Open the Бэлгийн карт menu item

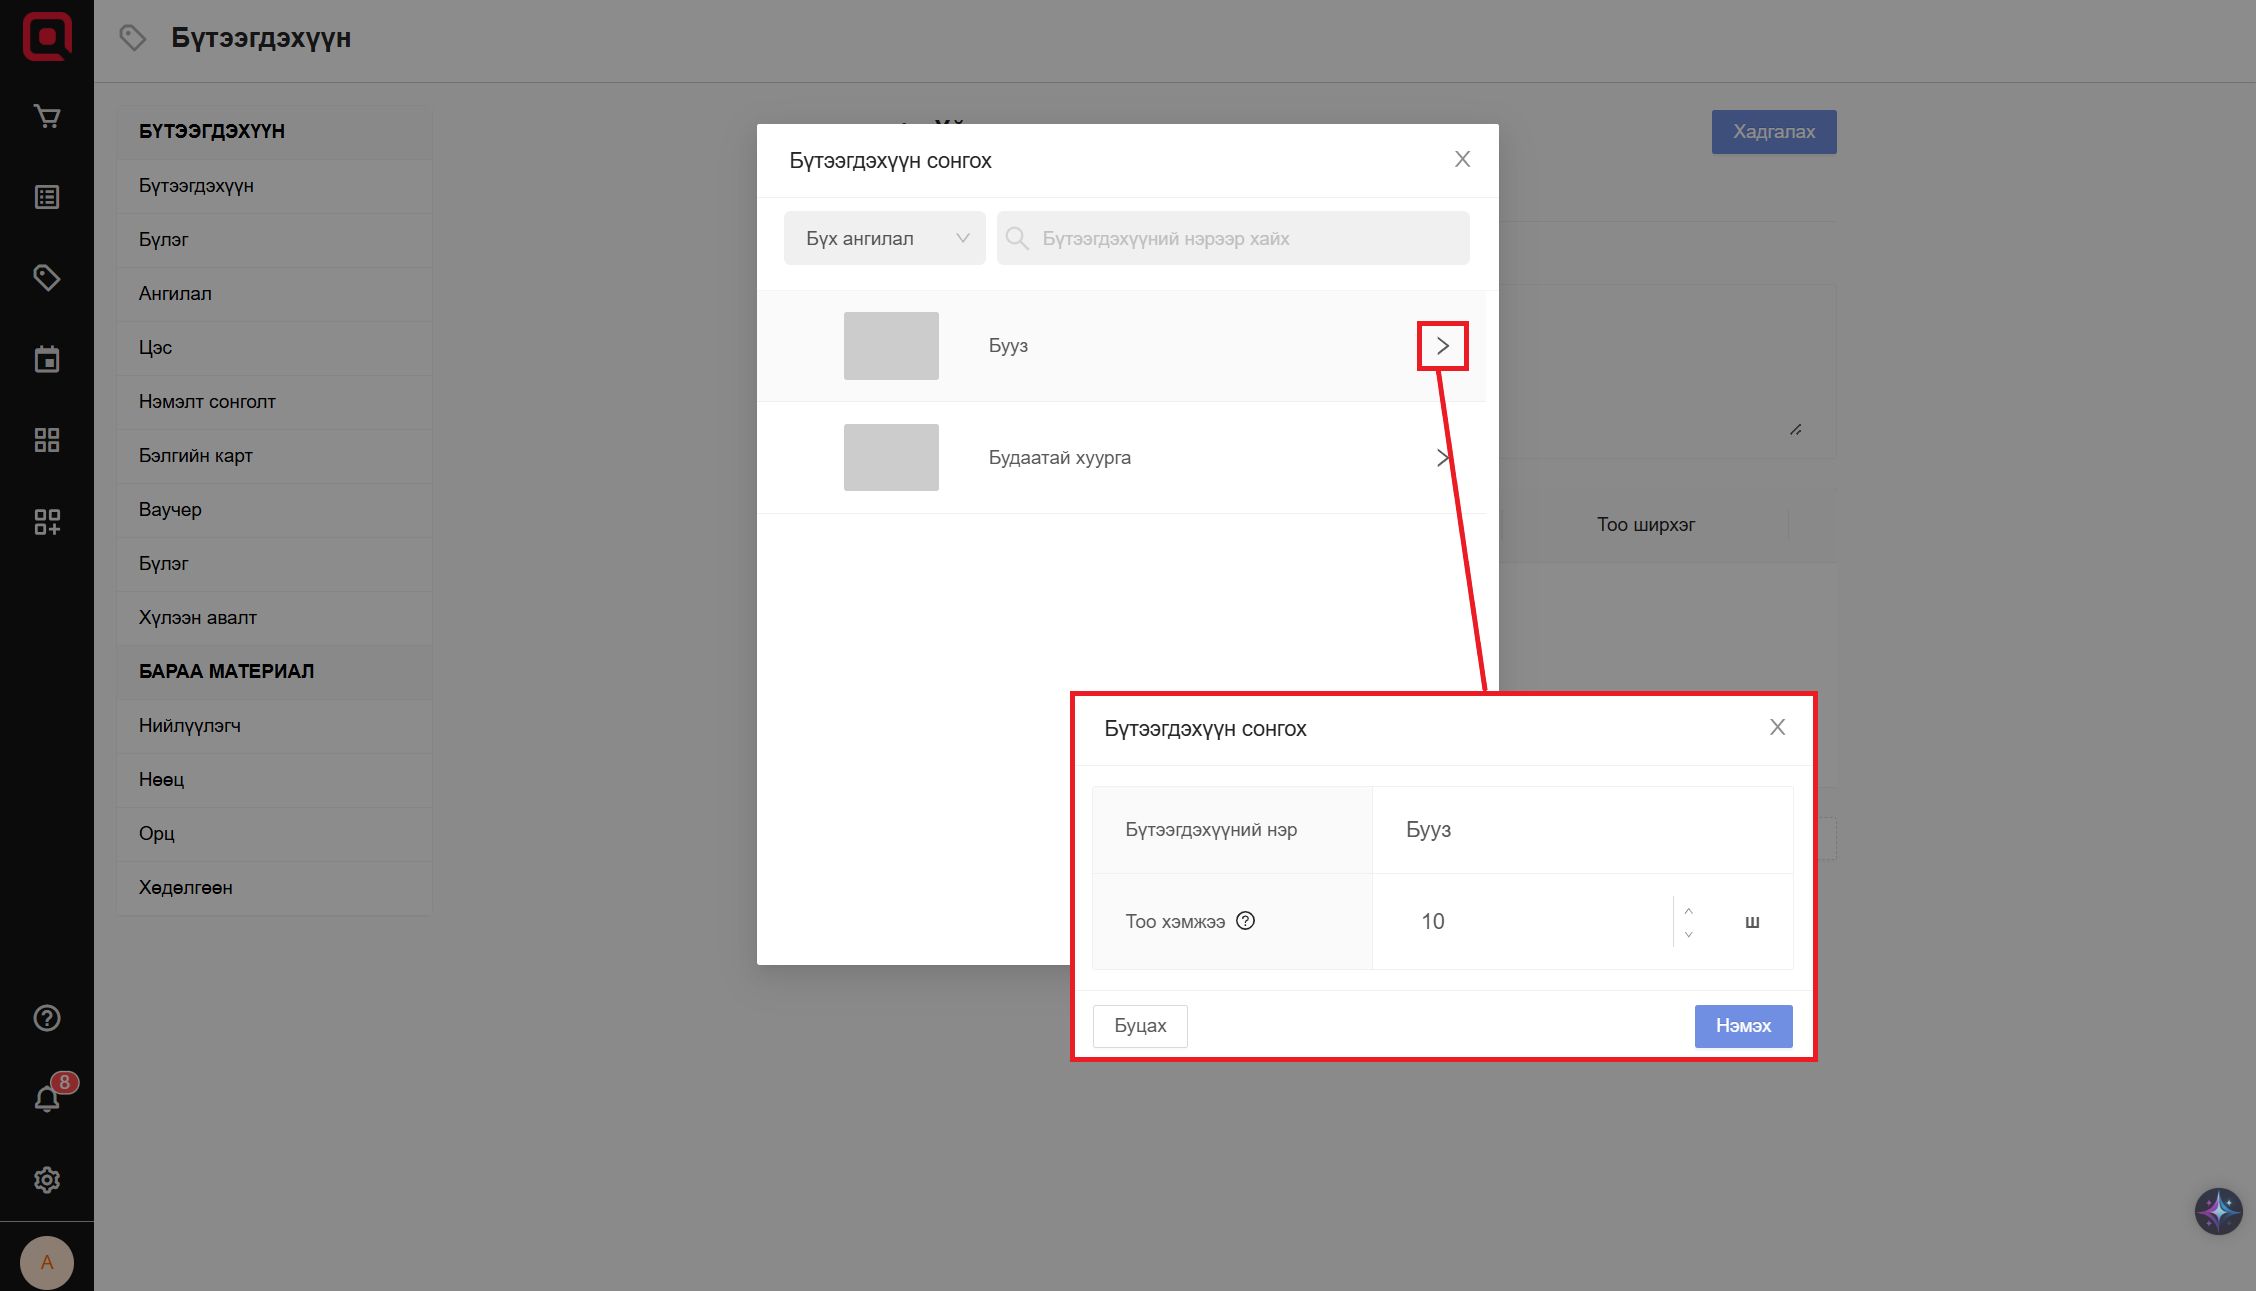pos(196,455)
